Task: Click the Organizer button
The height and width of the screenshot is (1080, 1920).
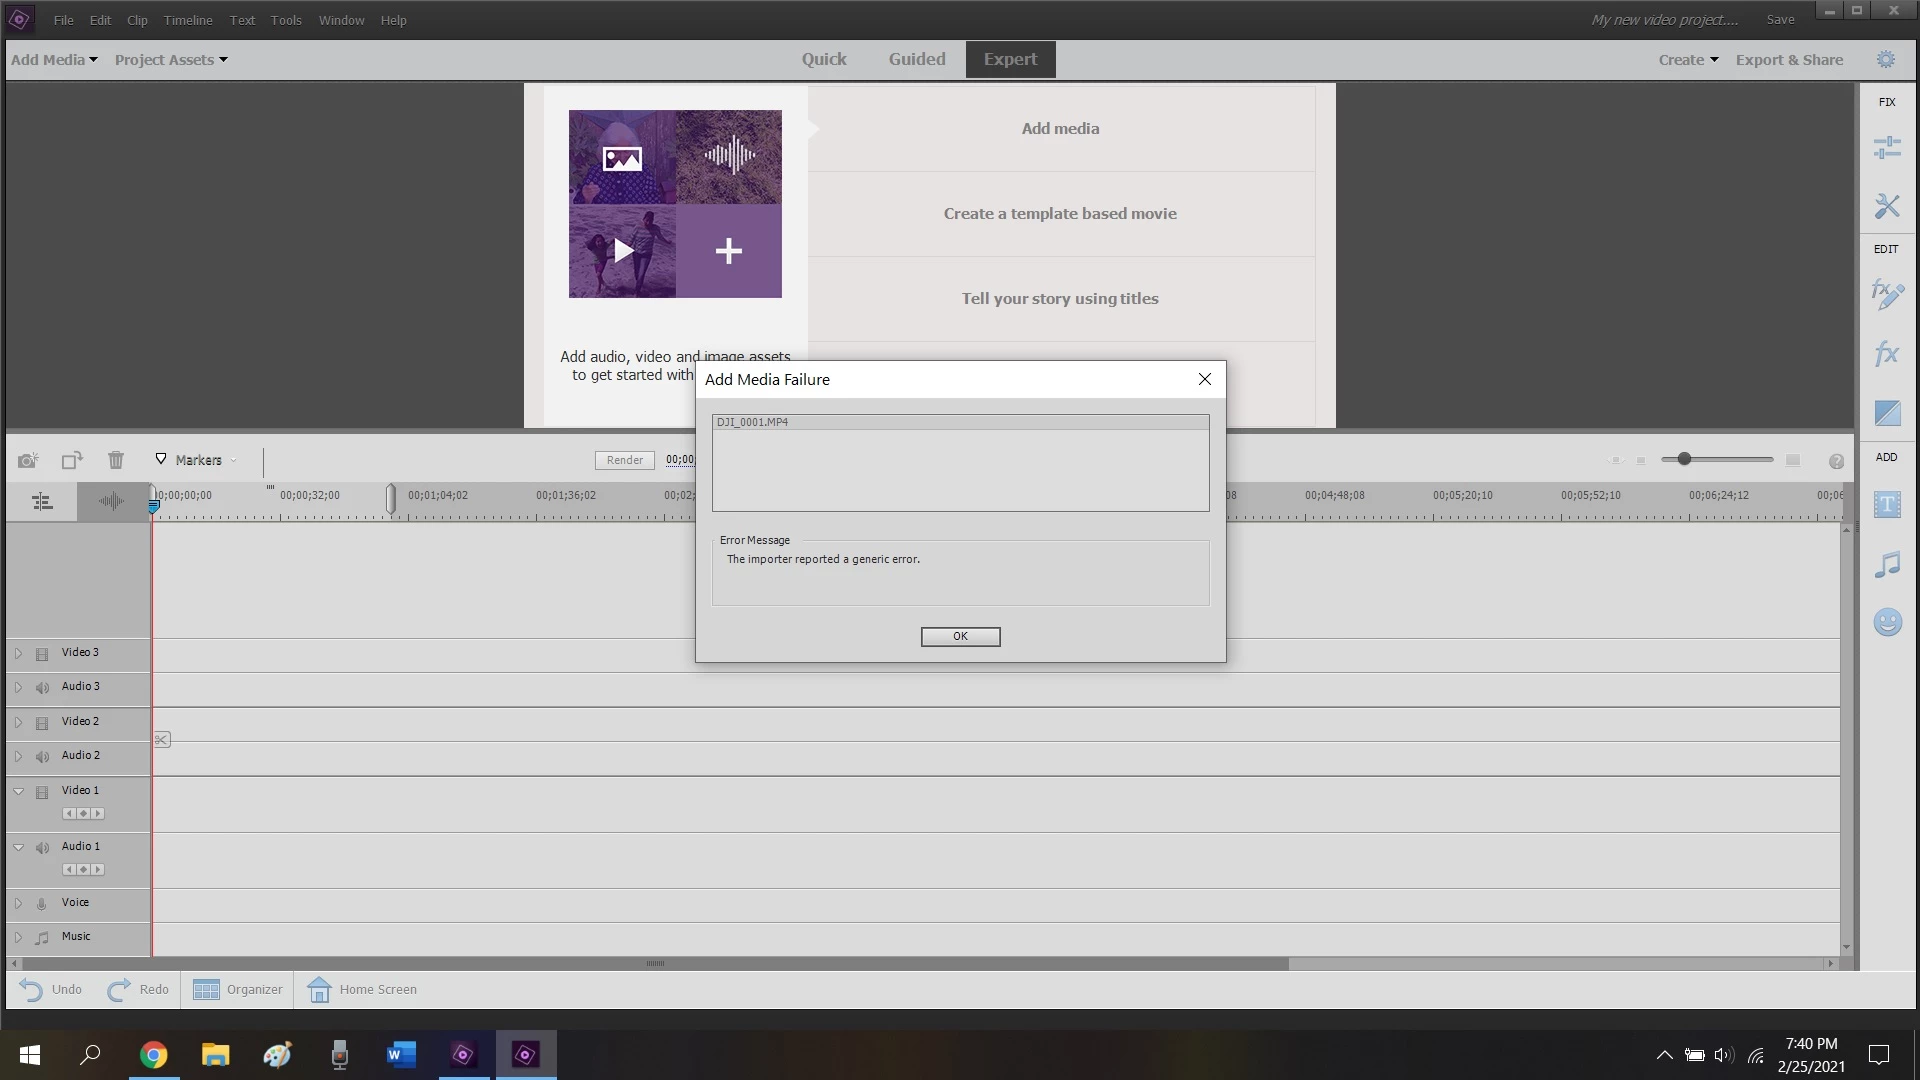Action: click(238, 990)
